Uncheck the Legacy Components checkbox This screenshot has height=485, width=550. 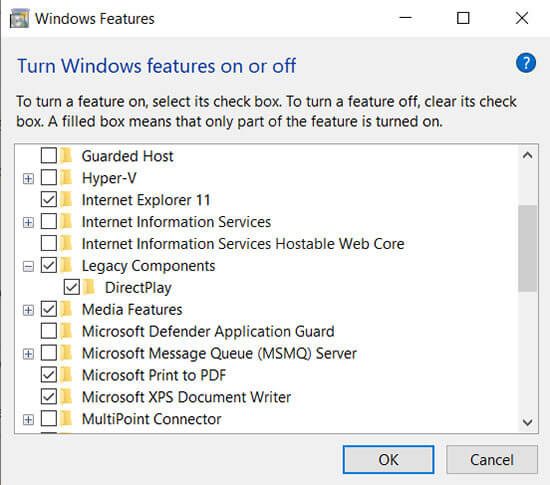point(49,265)
